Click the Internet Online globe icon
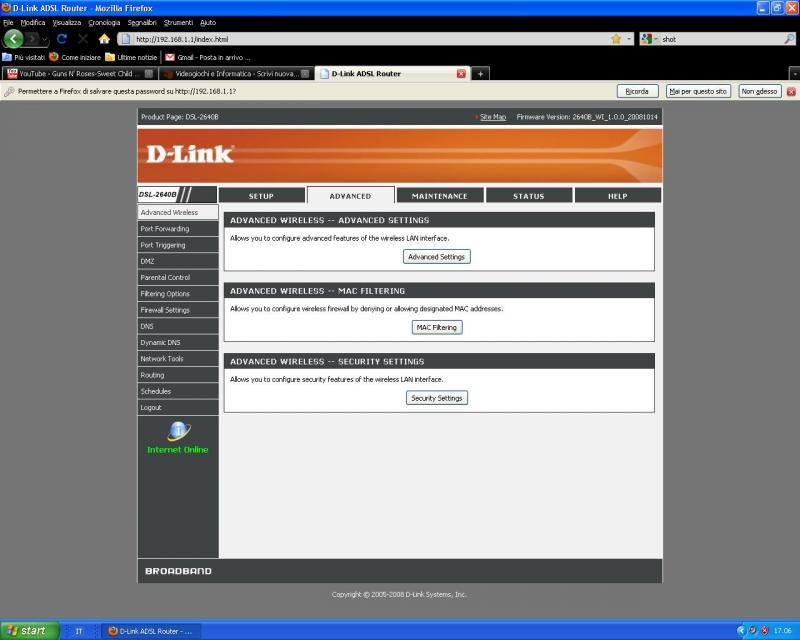800x640 pixels. pos(178,431)
